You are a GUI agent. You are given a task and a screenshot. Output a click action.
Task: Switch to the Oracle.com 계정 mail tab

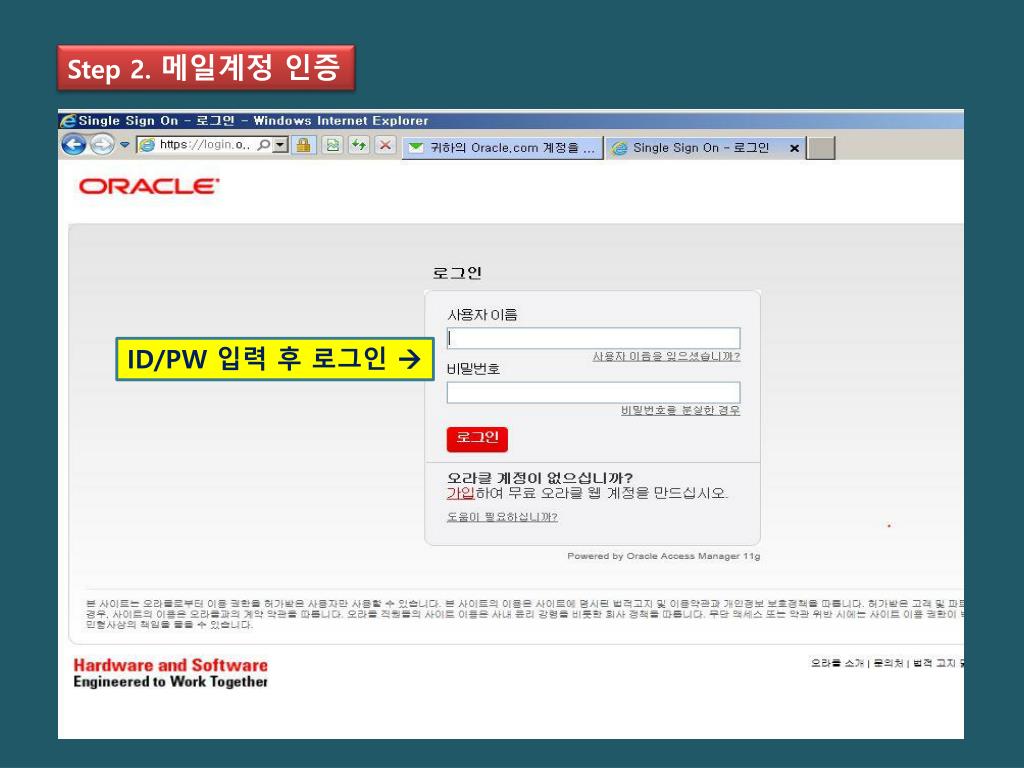(502, 148)
